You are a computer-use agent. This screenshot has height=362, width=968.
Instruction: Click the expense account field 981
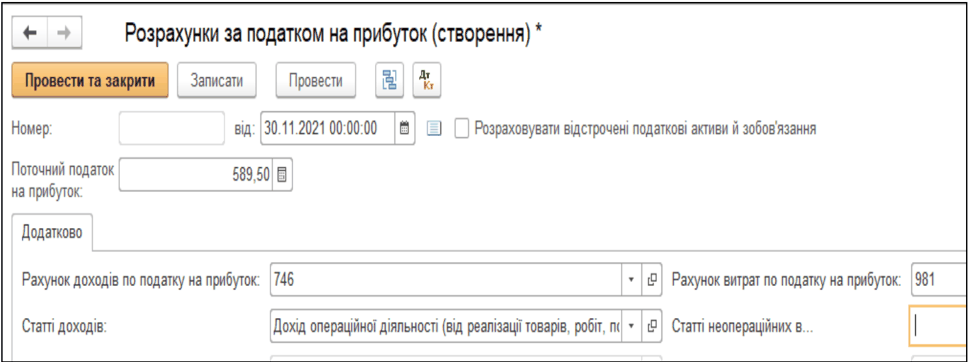pos(938,280)
